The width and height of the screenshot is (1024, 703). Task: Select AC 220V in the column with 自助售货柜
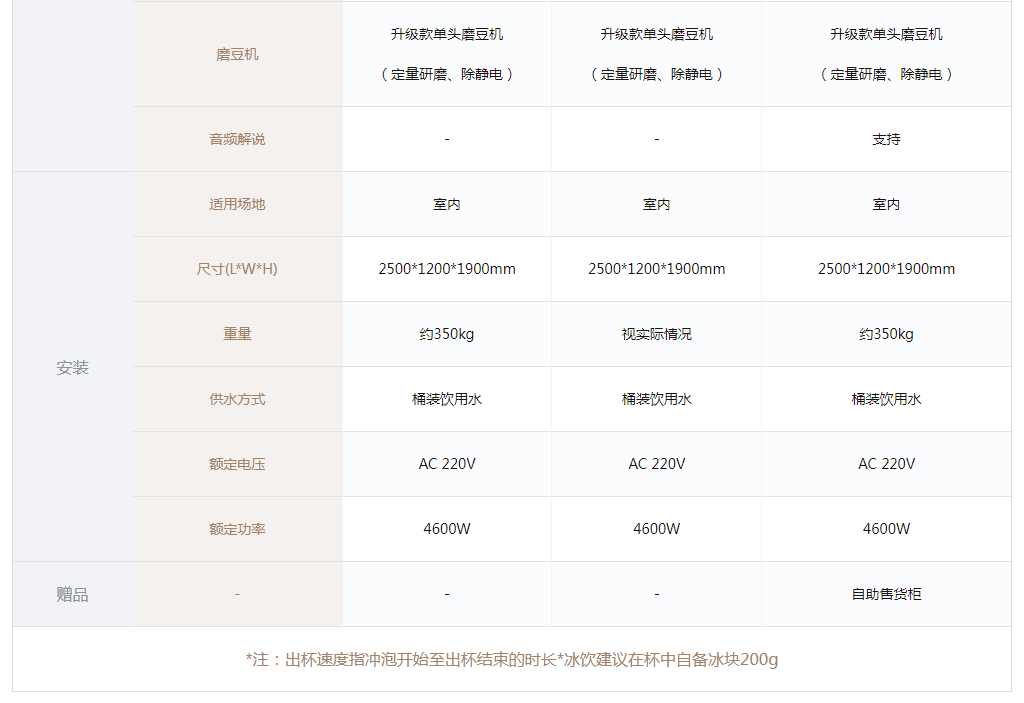click(x=886, y=464)
